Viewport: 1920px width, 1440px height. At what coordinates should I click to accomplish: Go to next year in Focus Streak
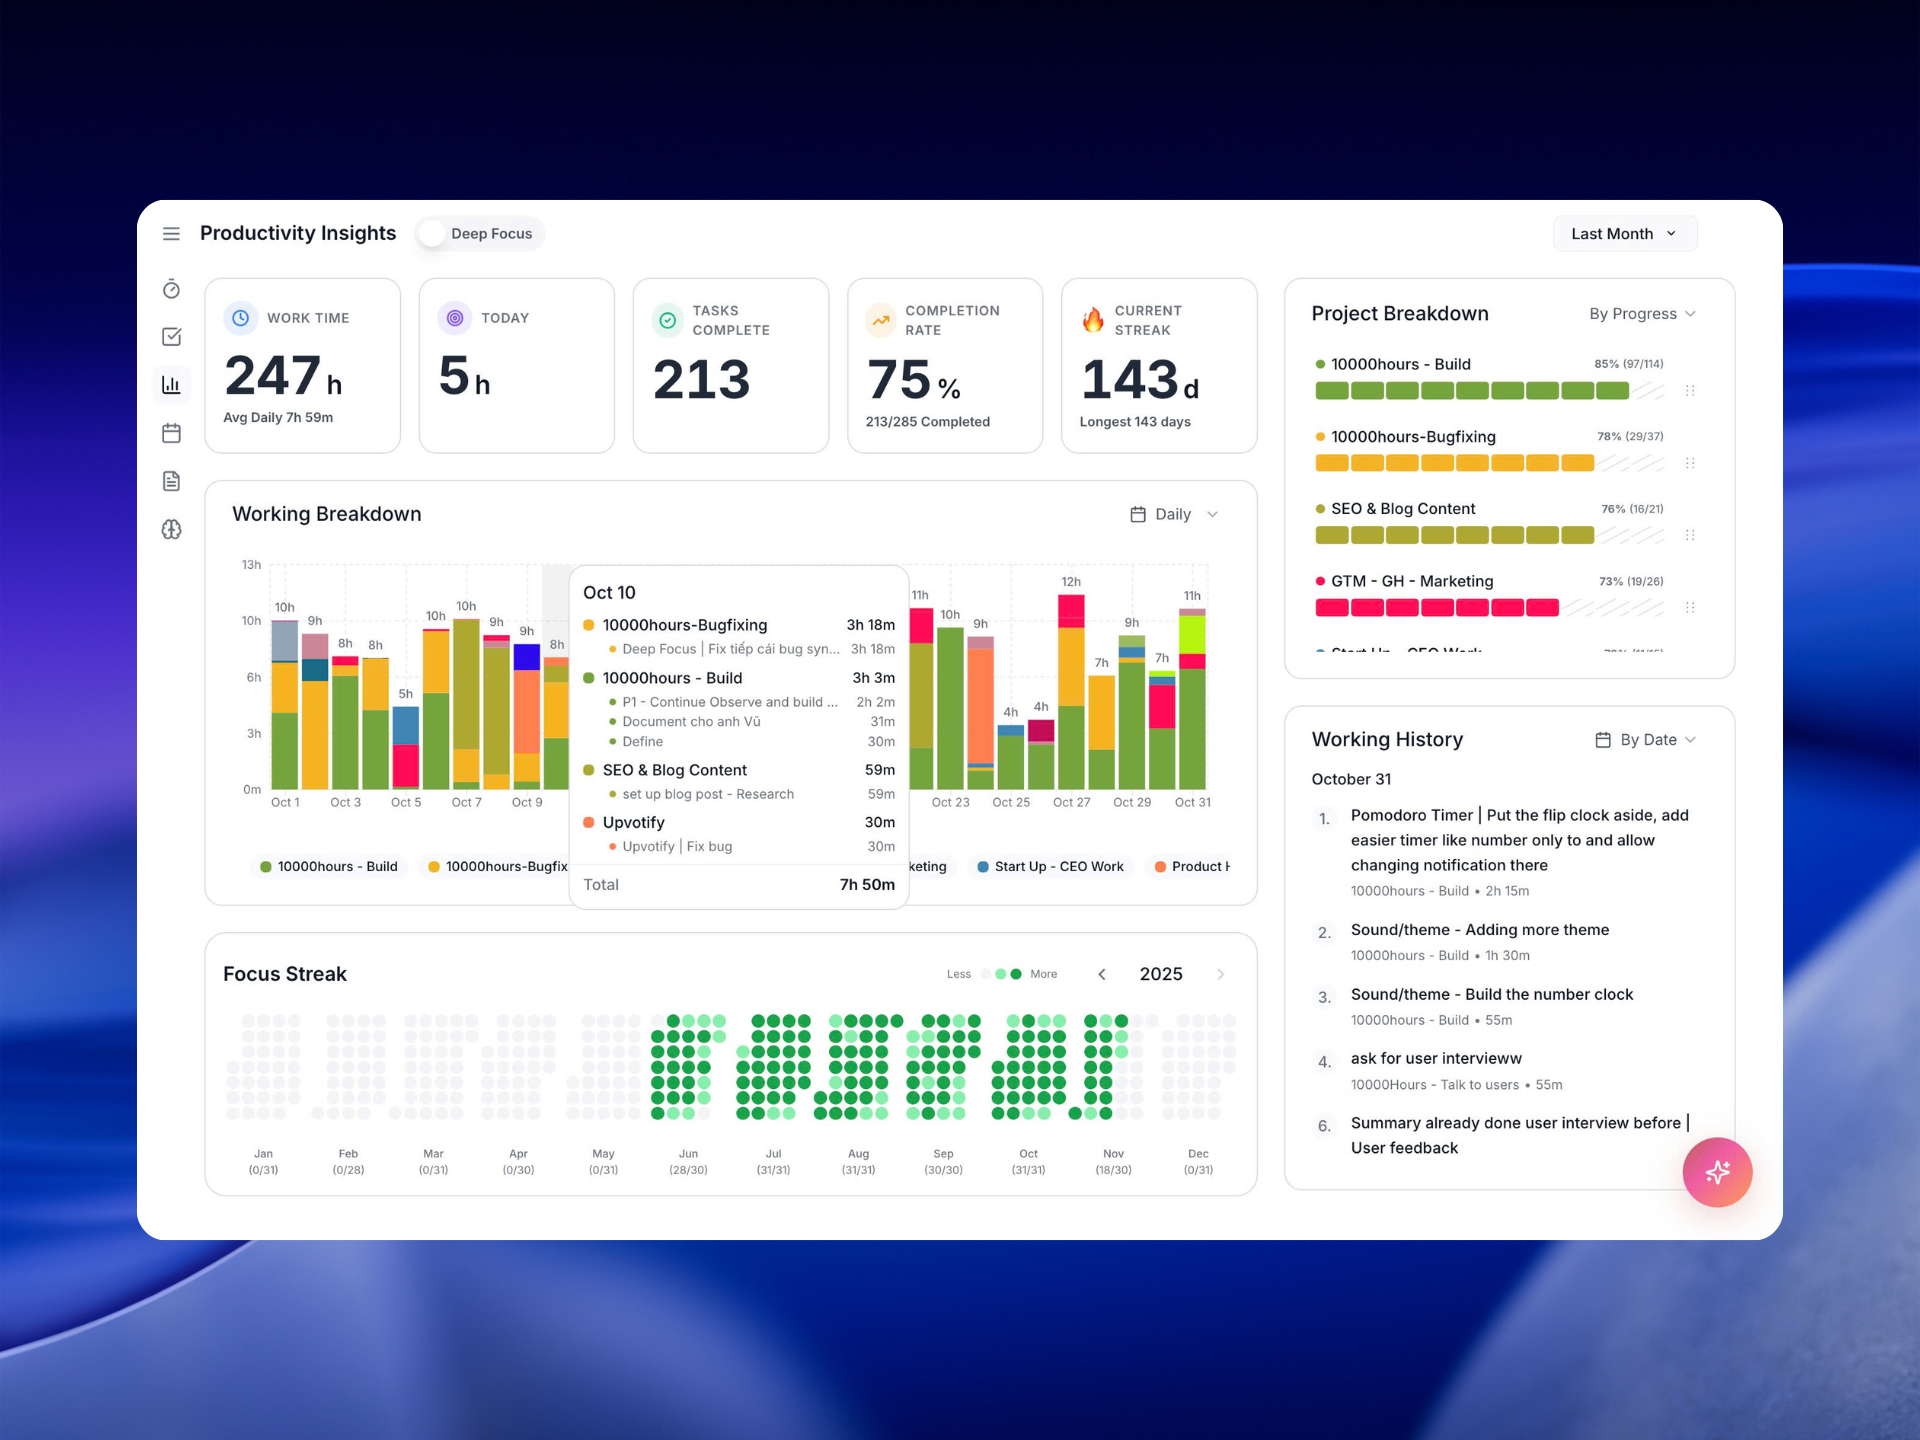1220,974
